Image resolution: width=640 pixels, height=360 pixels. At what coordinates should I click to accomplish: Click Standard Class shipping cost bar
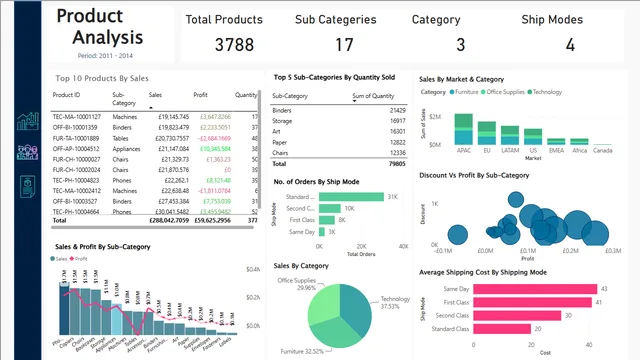[x=502, y=329]
